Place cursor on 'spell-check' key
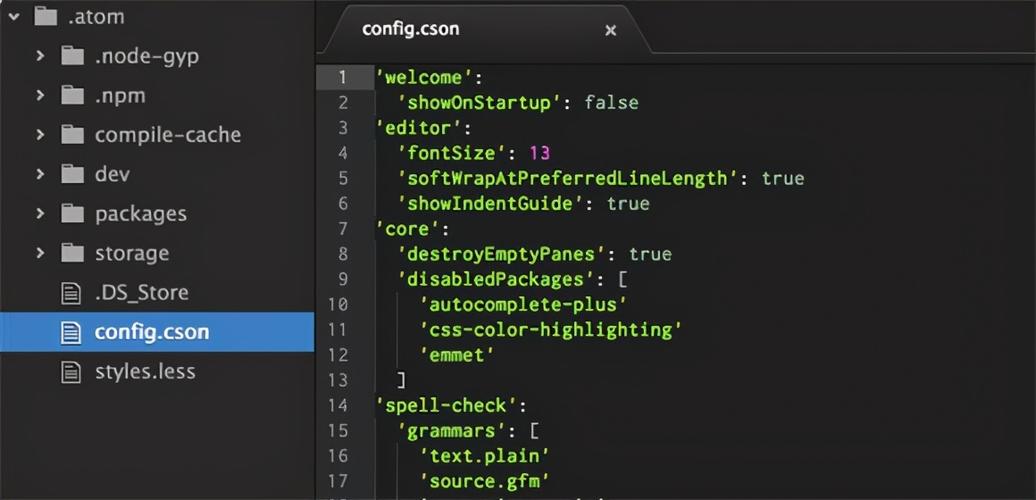 (x=446, y=406)
